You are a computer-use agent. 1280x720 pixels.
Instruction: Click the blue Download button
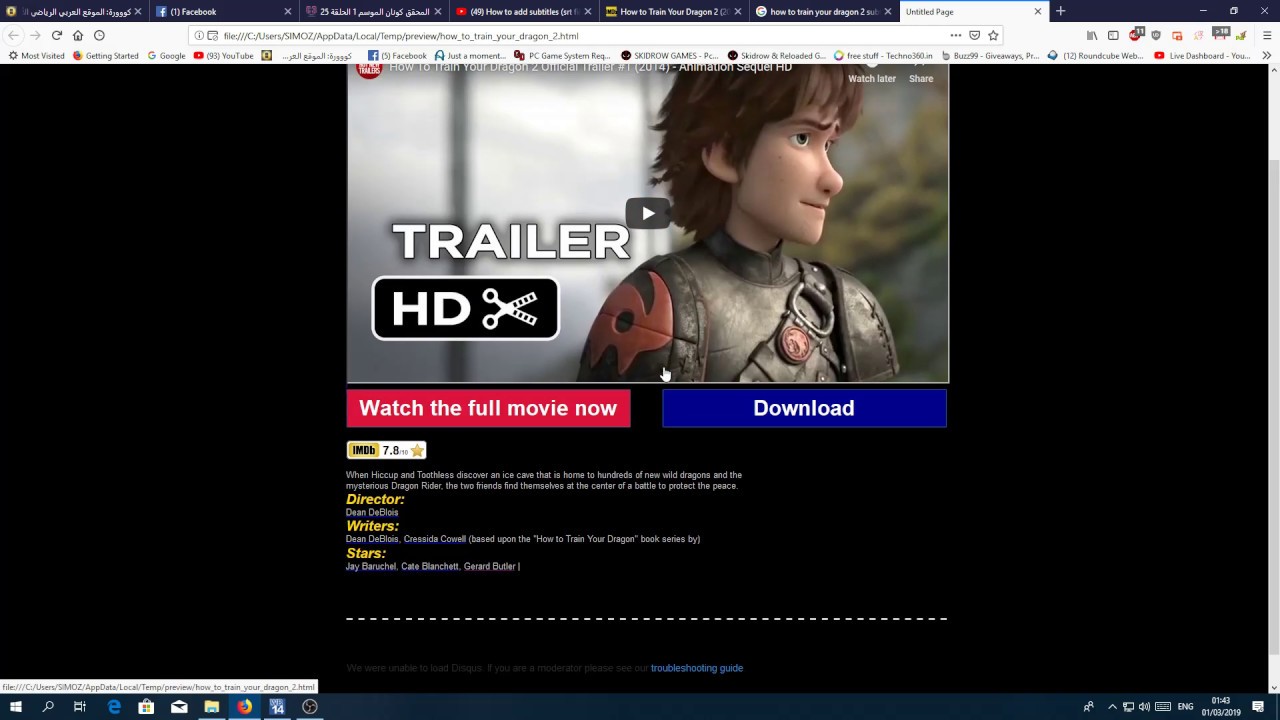click(x=804, y=408)
